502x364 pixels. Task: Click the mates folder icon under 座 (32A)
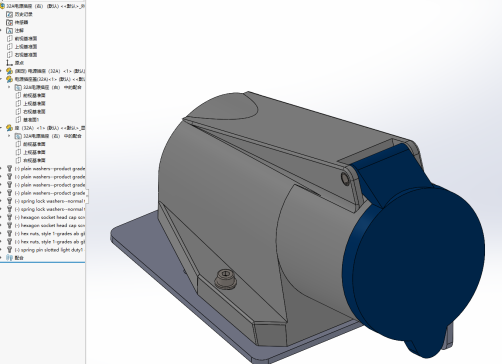[18, 136]
